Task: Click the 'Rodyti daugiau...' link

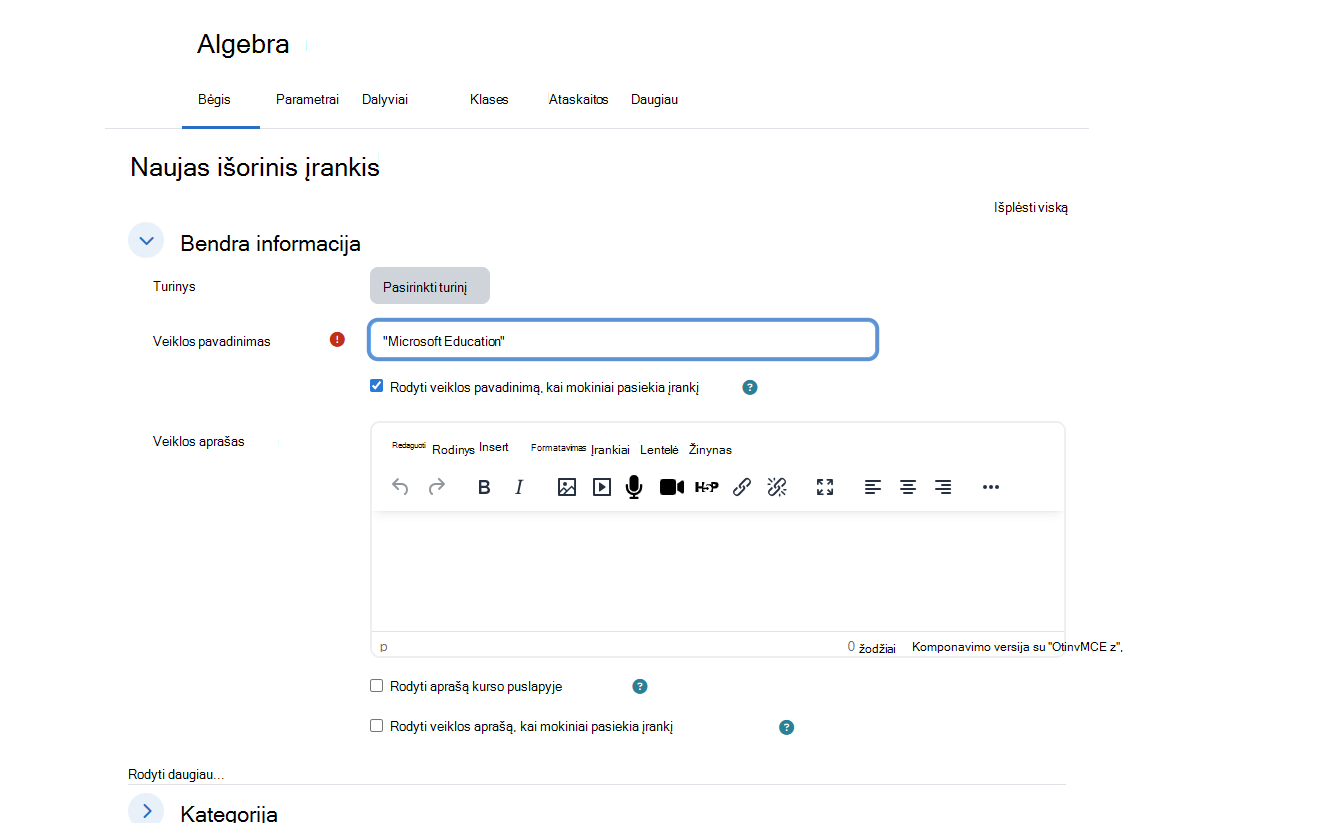Action: [x=176, y=775]
